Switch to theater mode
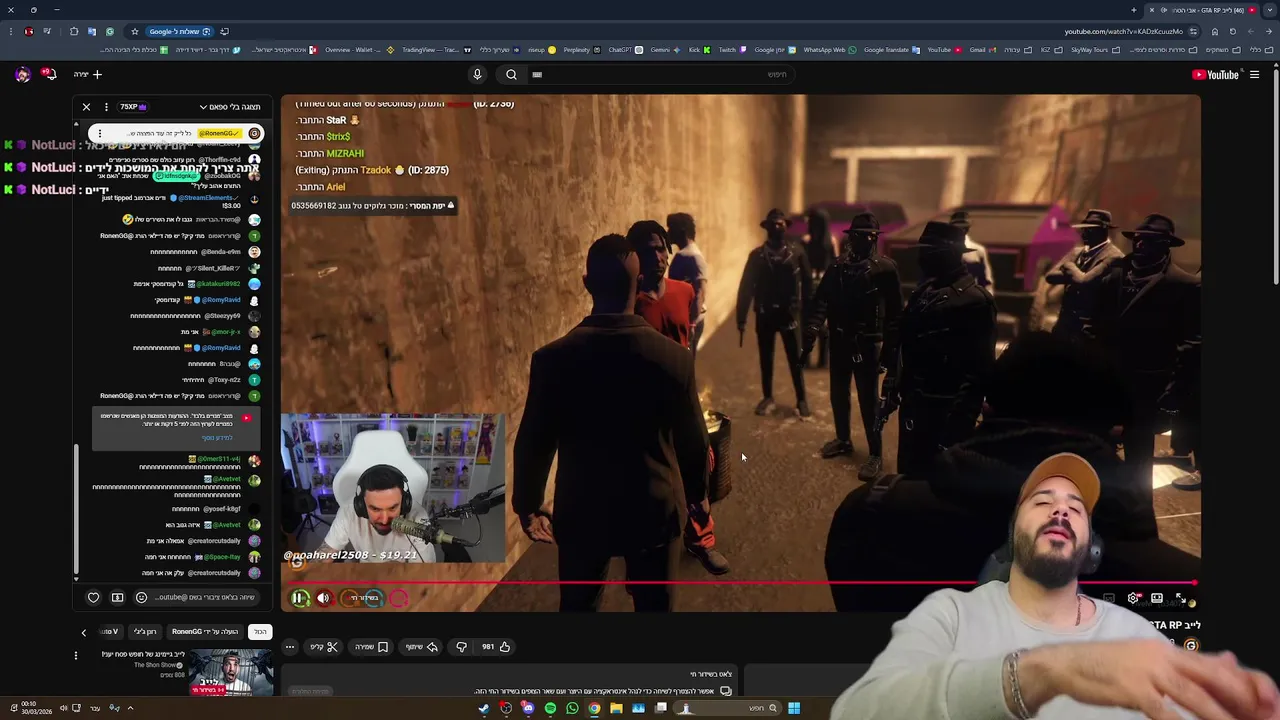 click(1157, 598)
